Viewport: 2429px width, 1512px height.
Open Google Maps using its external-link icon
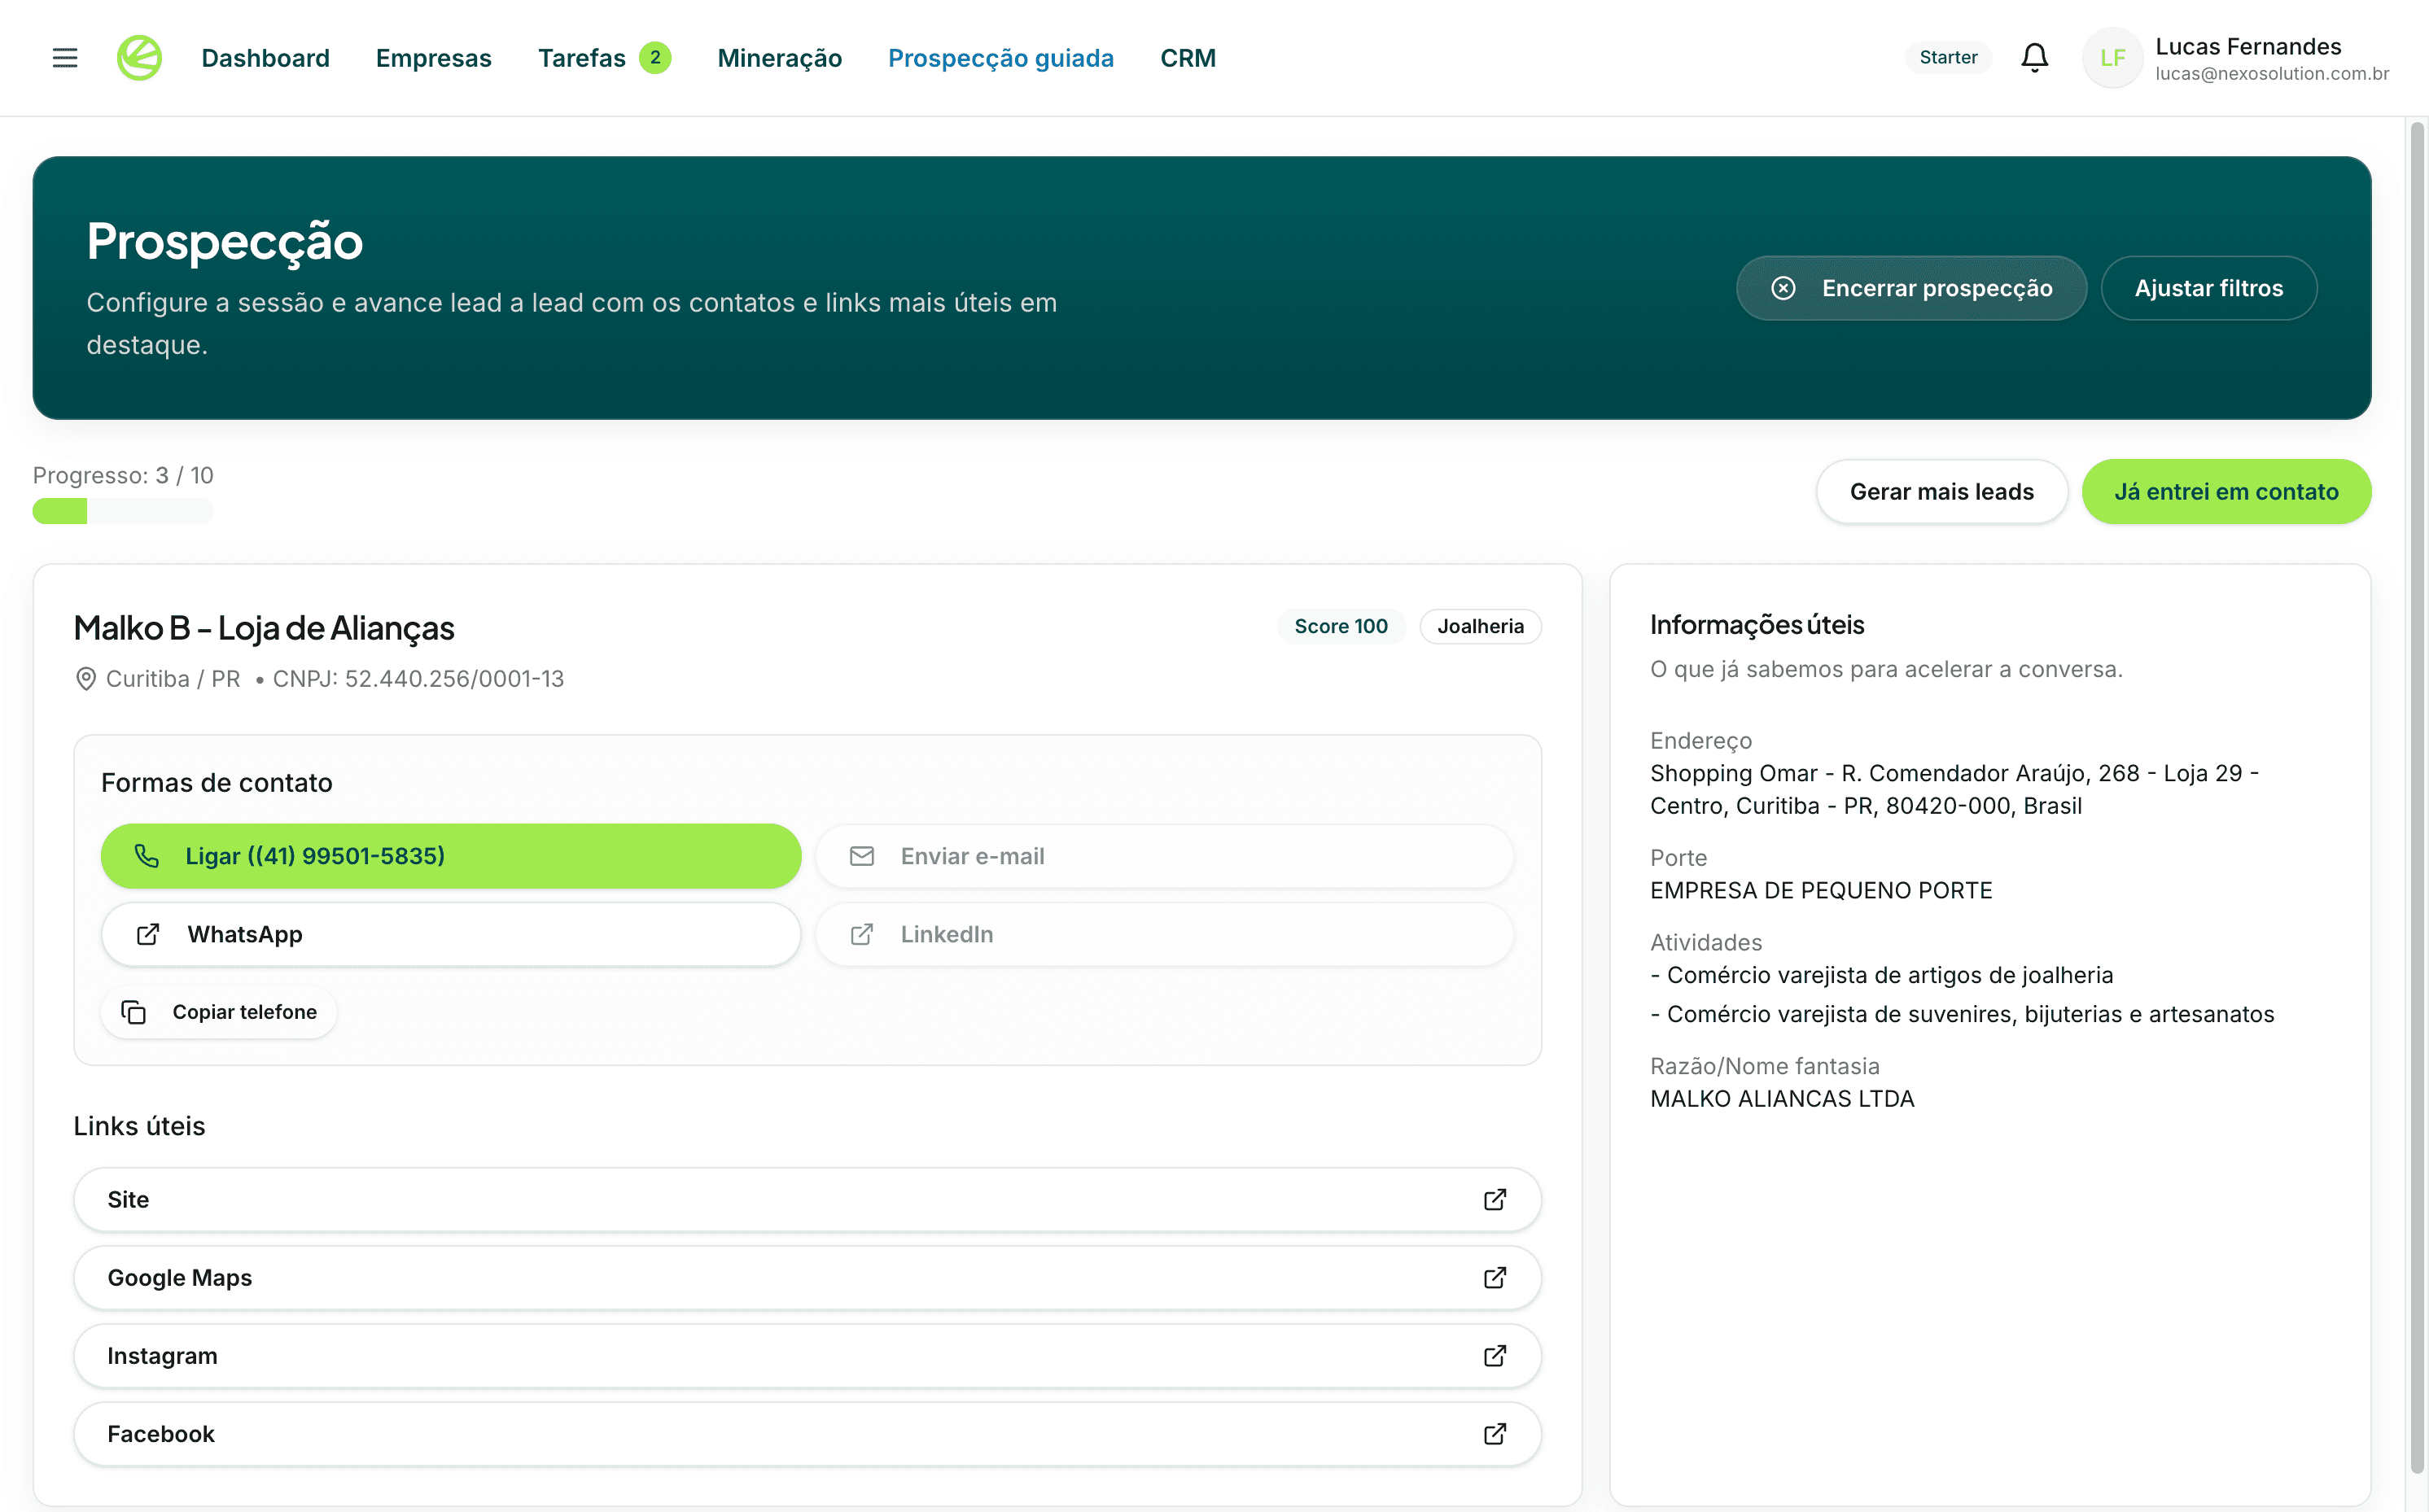(x=1494, y=1277)
